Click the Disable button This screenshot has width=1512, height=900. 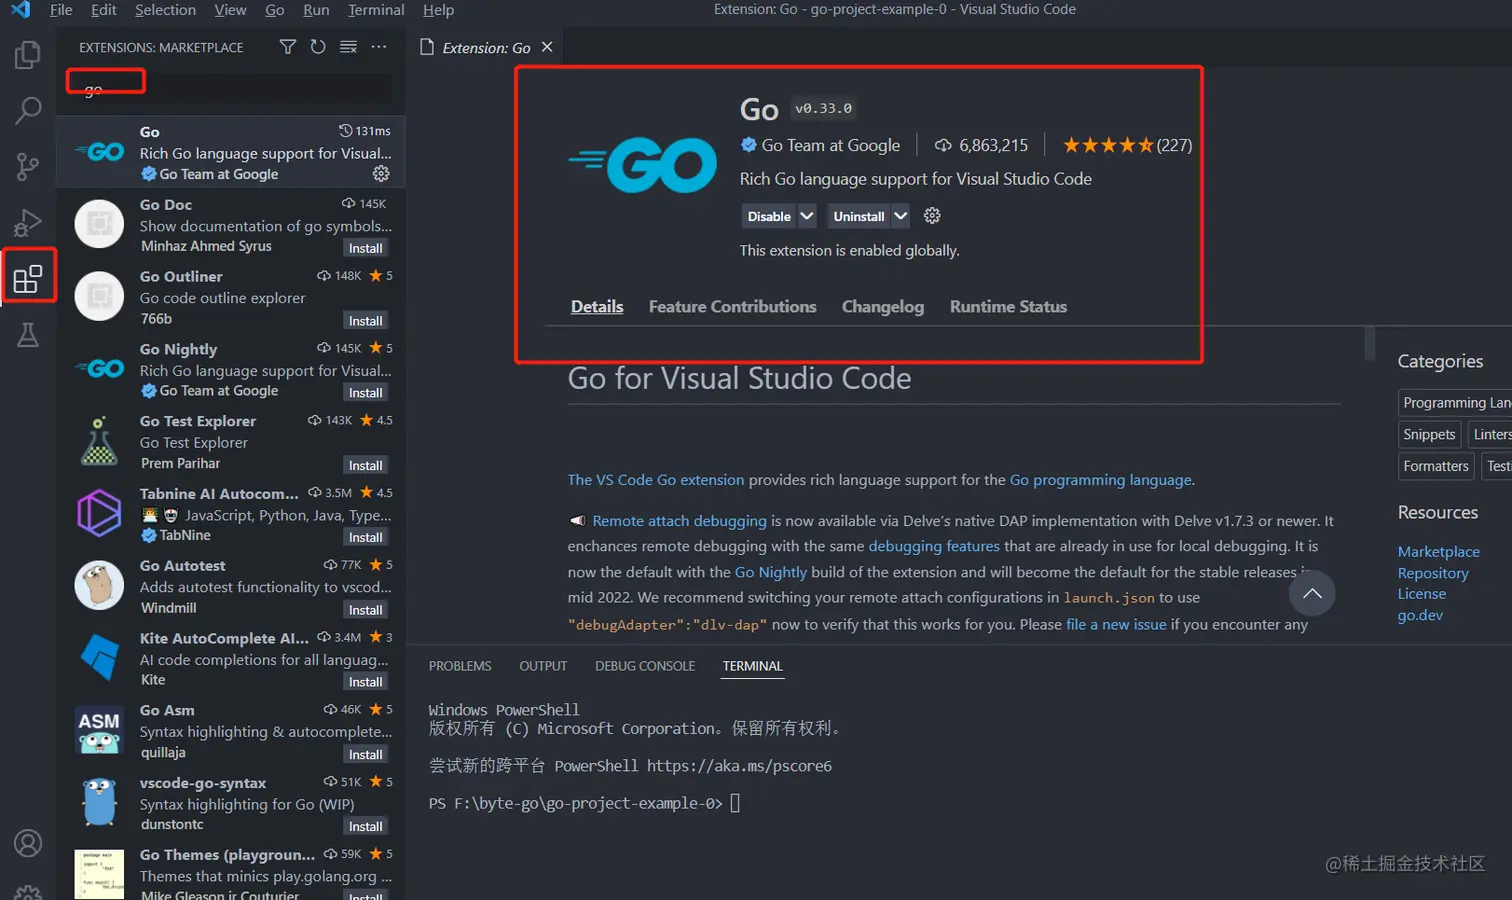[769, 216]
